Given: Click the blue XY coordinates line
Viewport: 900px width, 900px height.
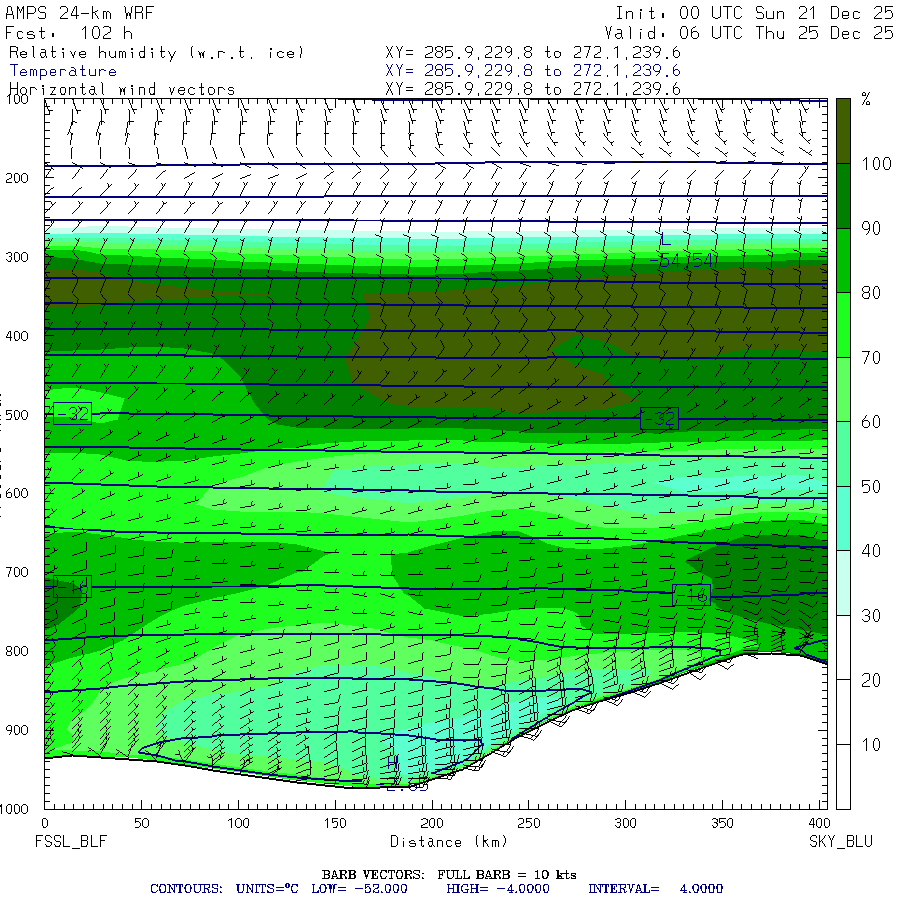Looking at the screenshot, I should click(x=533, y=71).
